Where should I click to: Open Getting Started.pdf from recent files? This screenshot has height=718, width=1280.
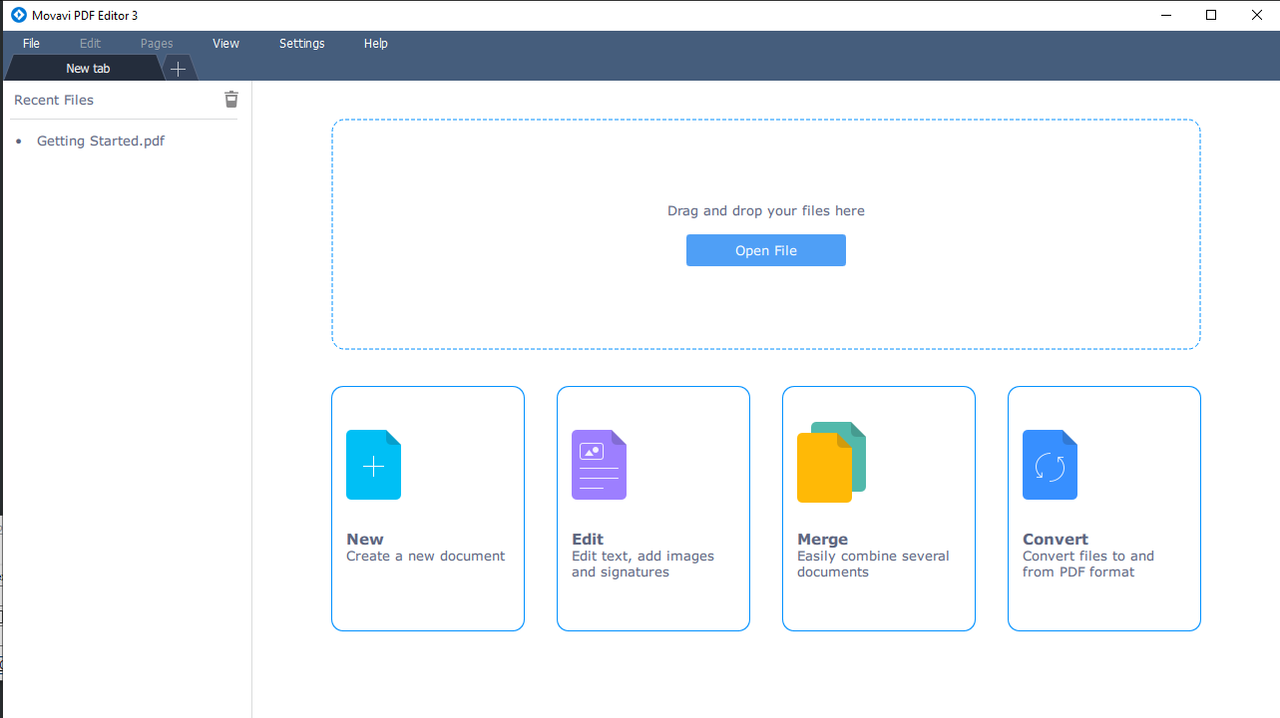(x=101, y=141)
